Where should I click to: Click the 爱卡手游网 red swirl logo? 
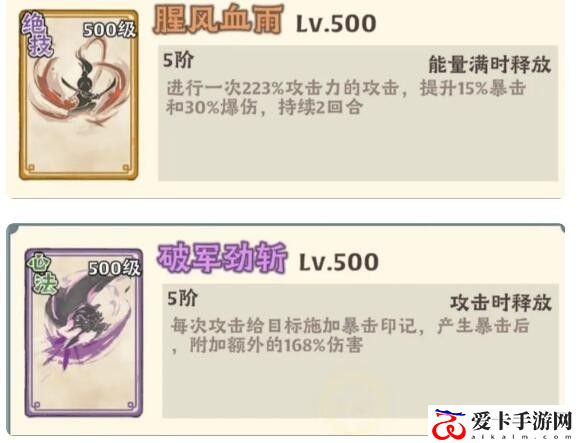(x=449, y=423)
